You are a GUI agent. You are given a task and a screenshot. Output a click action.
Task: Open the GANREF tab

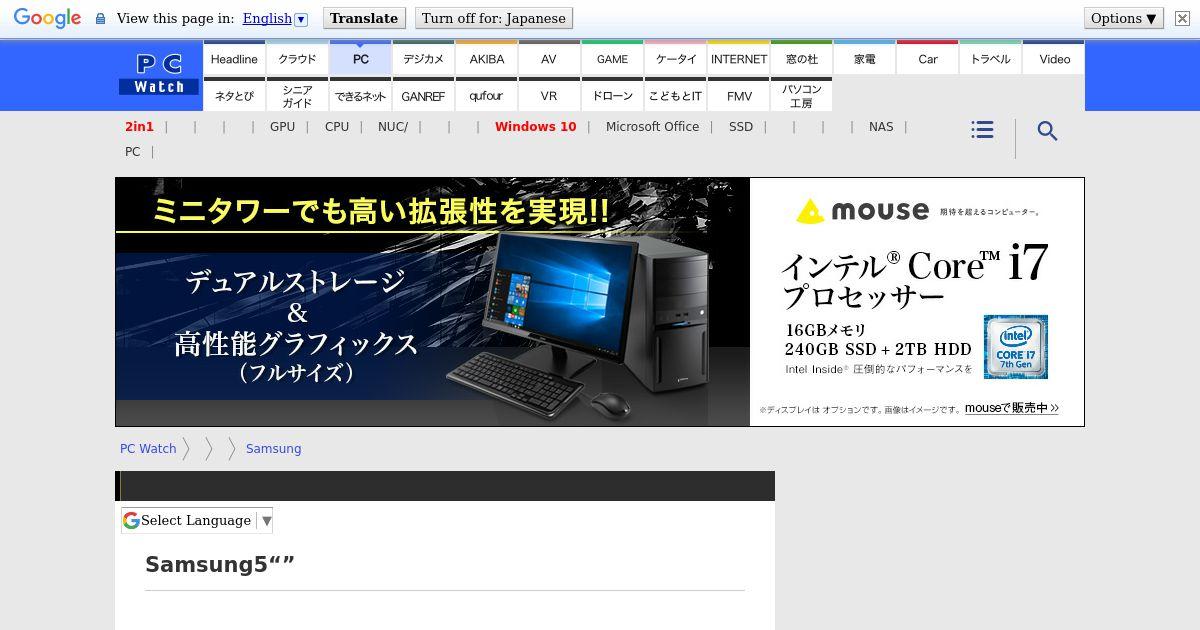[x=423, y=96]
